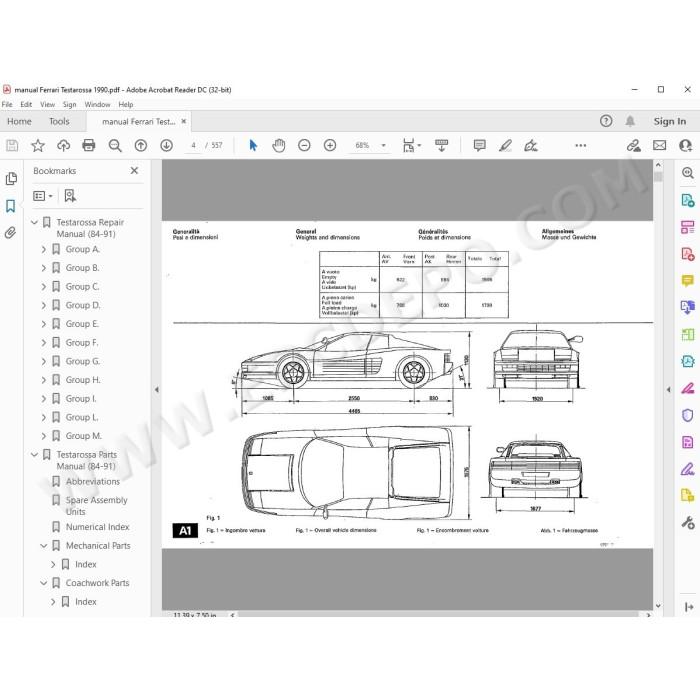The image size is (700, 700).
Task: Collapse the right tools pane arrow
Action: tap(668, 390)
